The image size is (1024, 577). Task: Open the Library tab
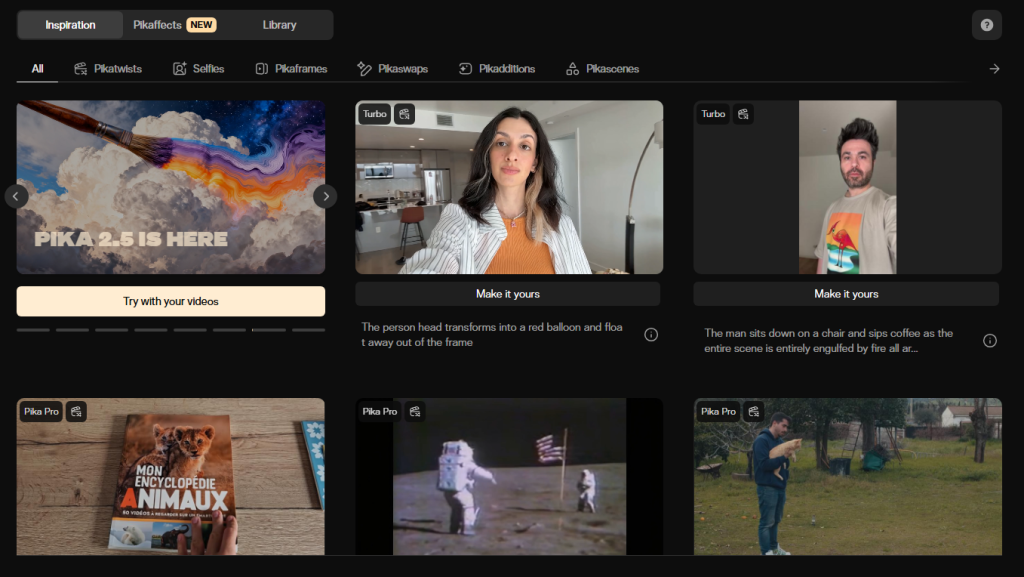point(279,24)
